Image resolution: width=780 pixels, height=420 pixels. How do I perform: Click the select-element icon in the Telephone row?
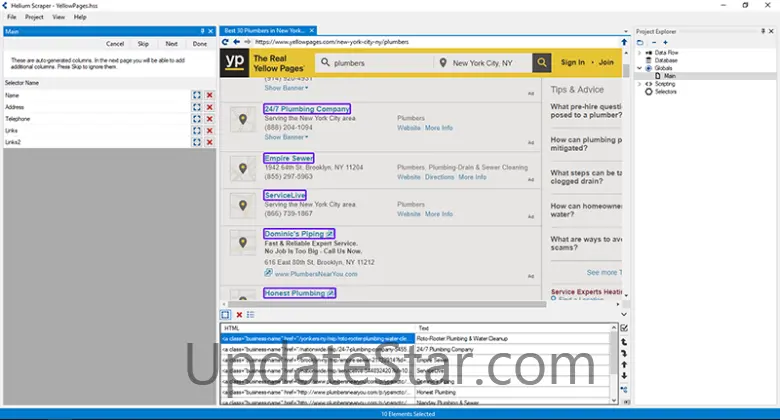(197, 119)
